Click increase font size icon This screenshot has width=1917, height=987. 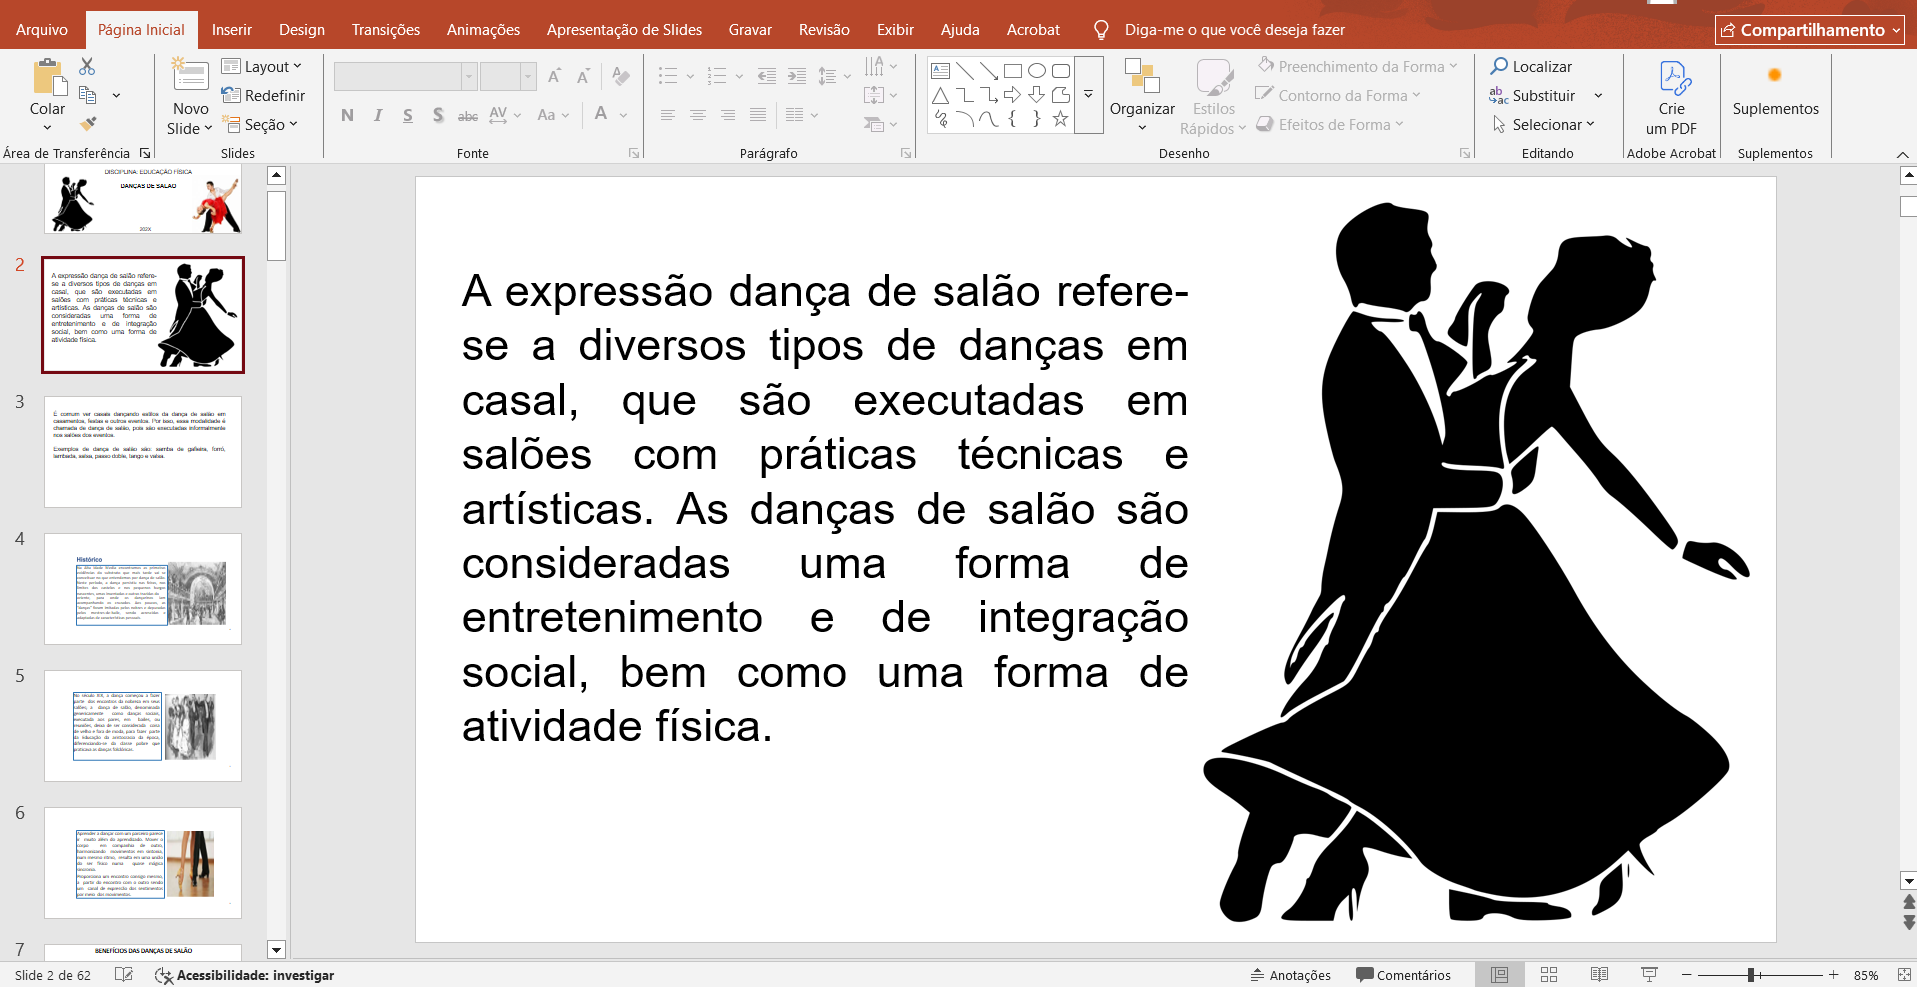tap(554, 76)
